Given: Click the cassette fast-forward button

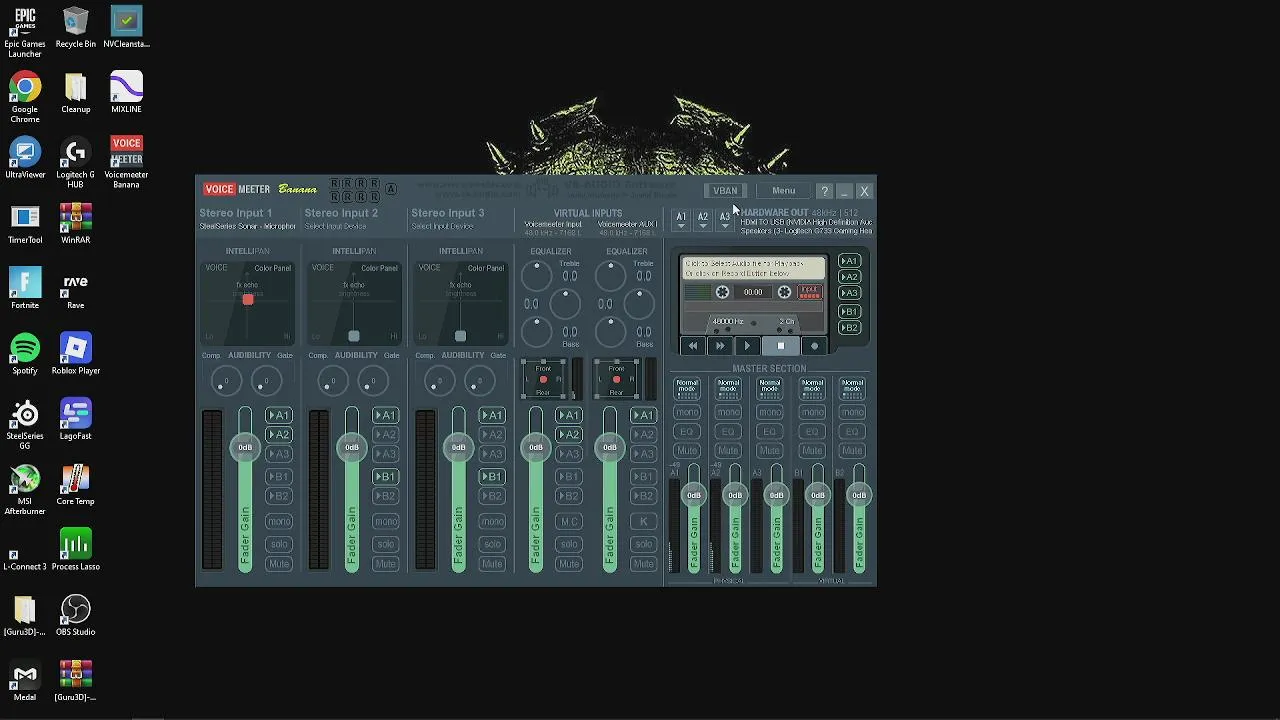Looking at the screenshot, I should click(720, 346).
